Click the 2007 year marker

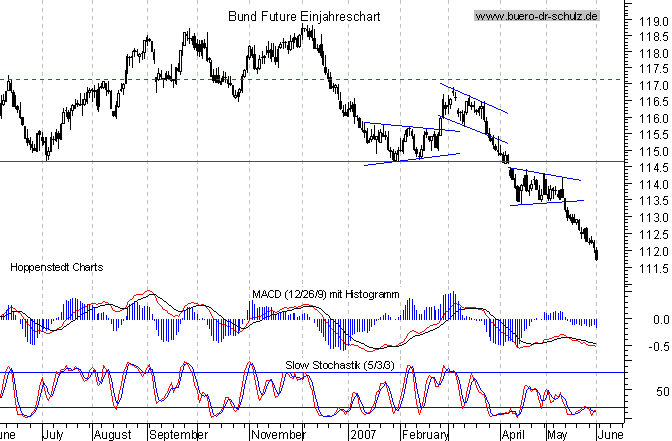[361, 436]
